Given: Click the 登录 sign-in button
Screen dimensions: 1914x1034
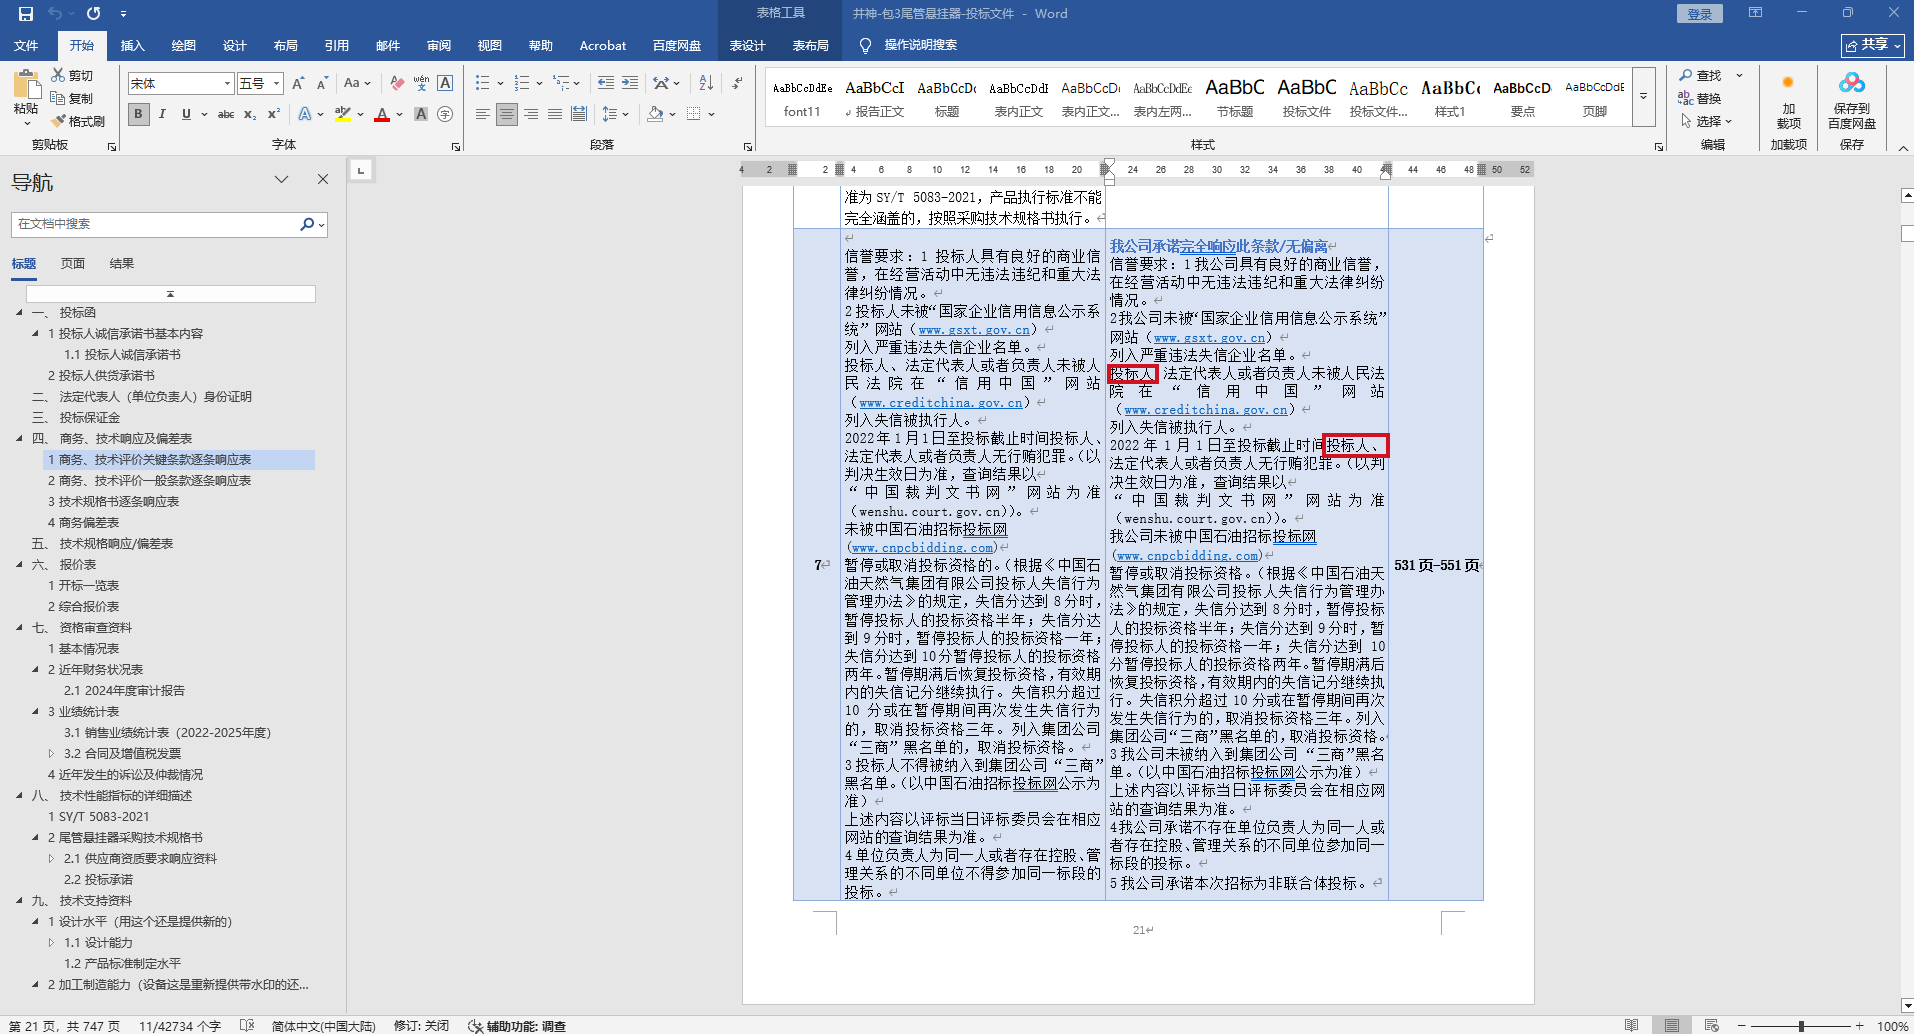Looking at the screenshot, I should pyautogui.click(x=1699, y=14).
